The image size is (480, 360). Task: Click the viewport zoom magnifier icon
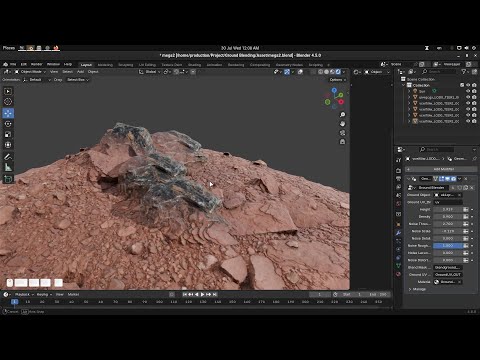point(342,115)
